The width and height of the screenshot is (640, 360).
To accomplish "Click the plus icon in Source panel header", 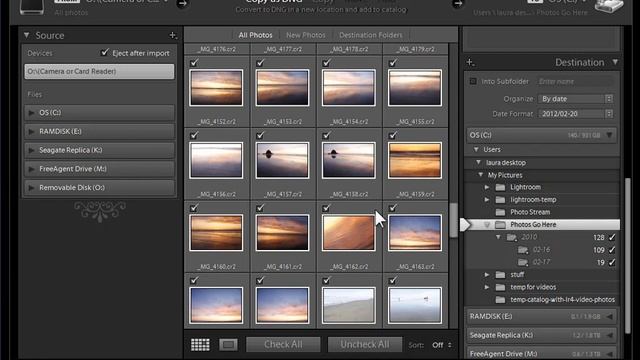I will 173,36.
